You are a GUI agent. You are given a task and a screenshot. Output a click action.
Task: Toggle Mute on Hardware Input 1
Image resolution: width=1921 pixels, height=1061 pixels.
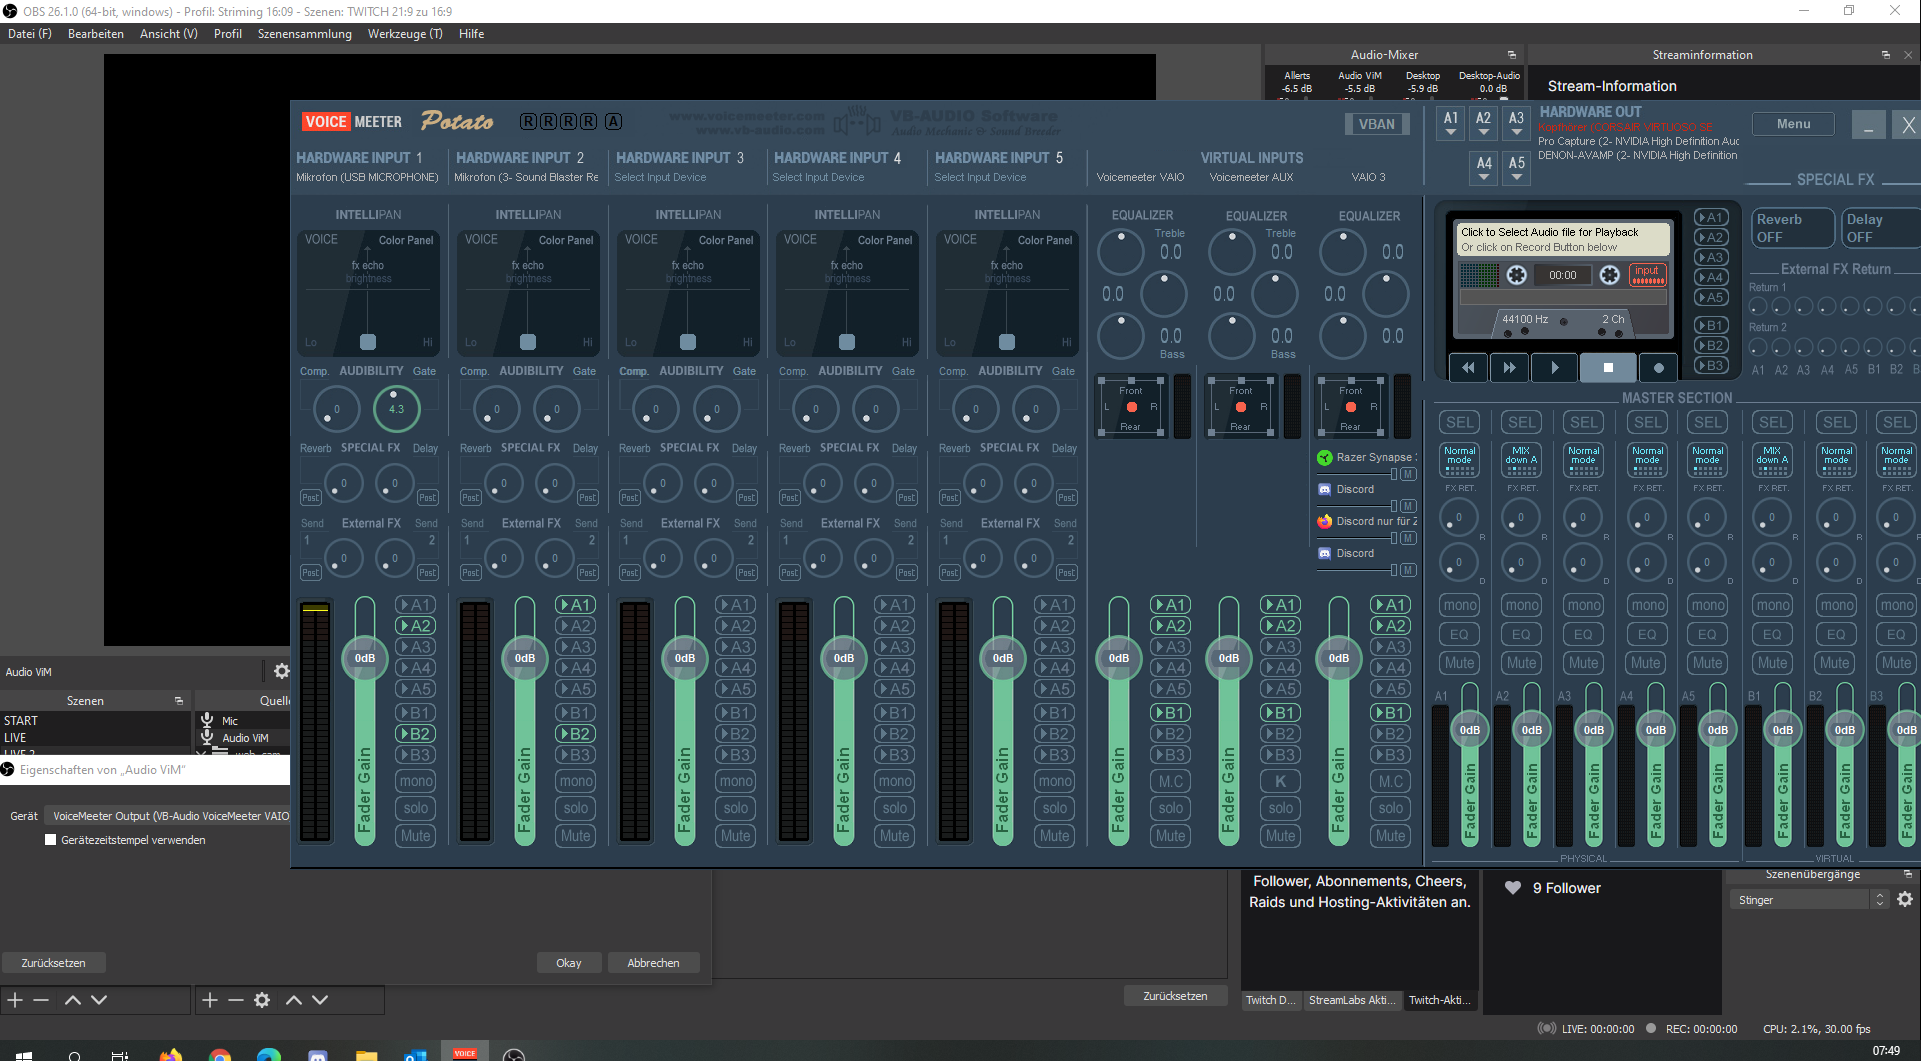[x=415, y=836]
